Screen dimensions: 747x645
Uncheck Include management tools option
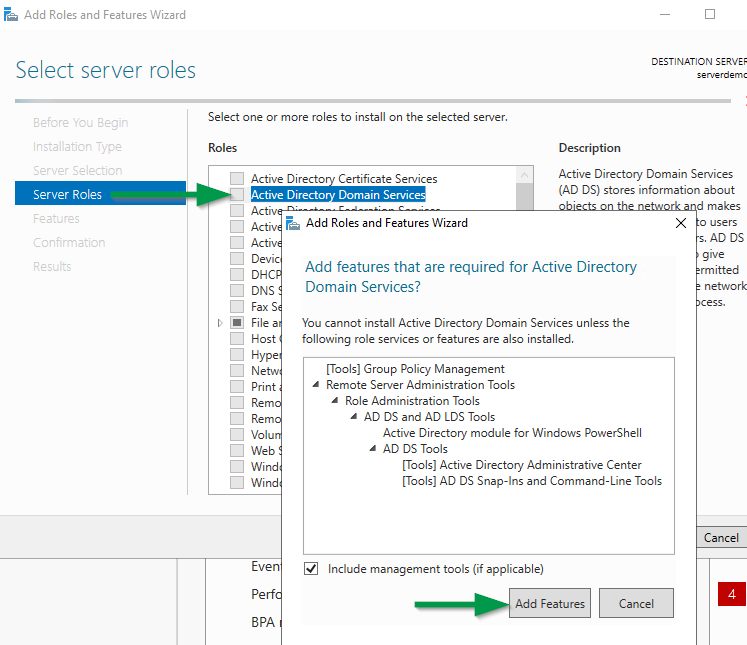click(x=312, y=569)
